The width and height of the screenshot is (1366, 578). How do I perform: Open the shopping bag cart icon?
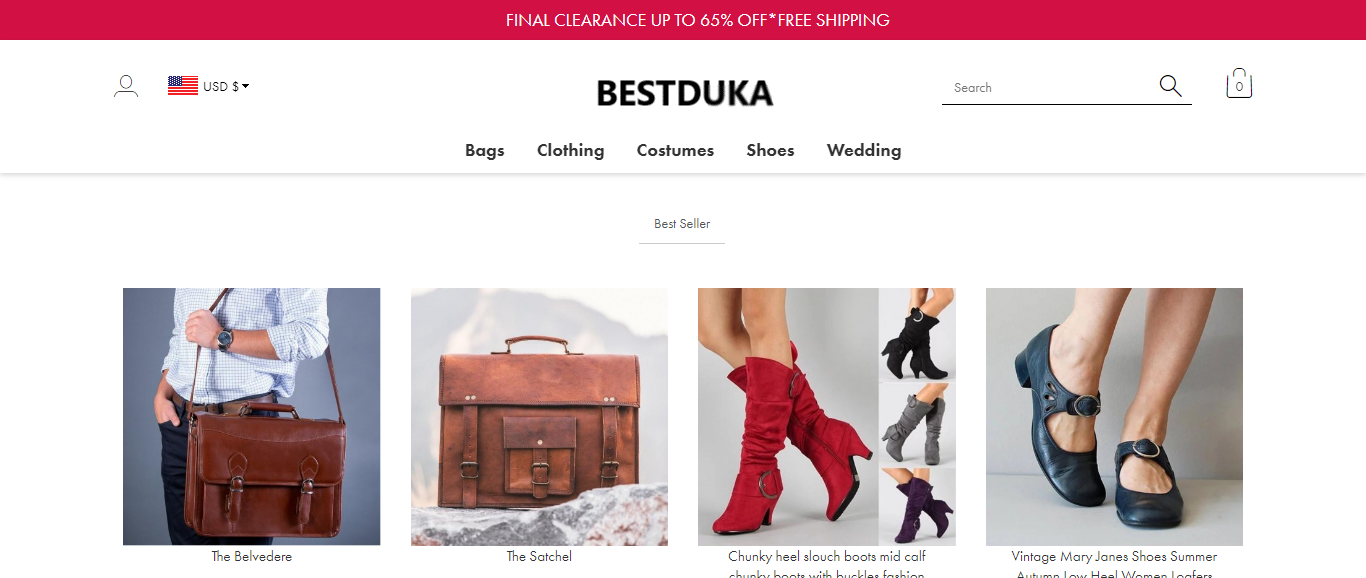[1239, 84]
